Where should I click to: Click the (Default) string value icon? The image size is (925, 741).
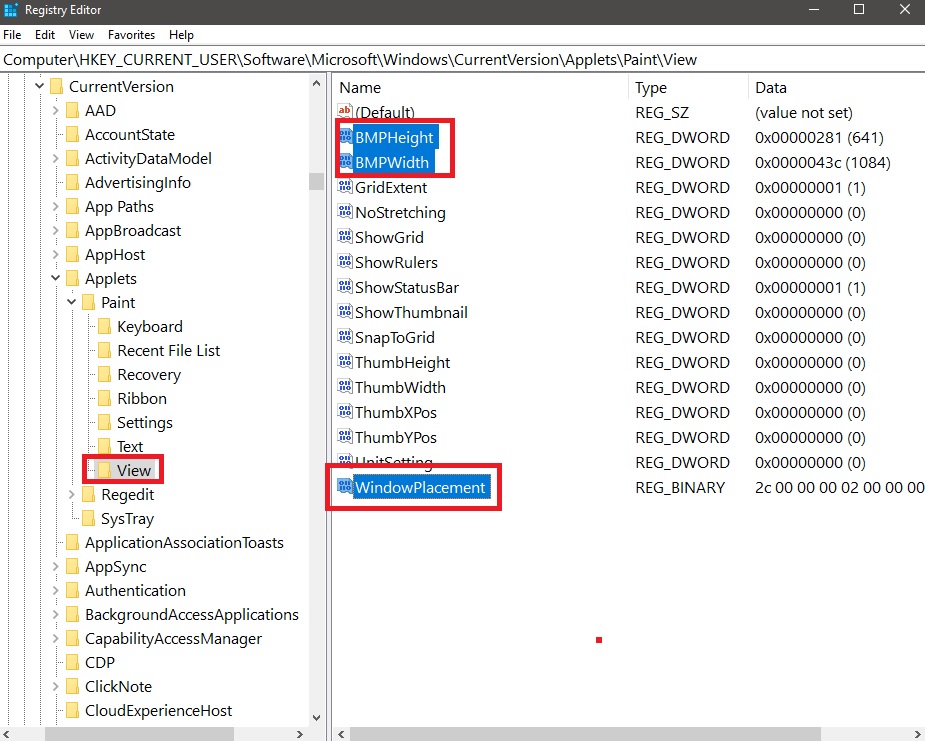point(345,112)
